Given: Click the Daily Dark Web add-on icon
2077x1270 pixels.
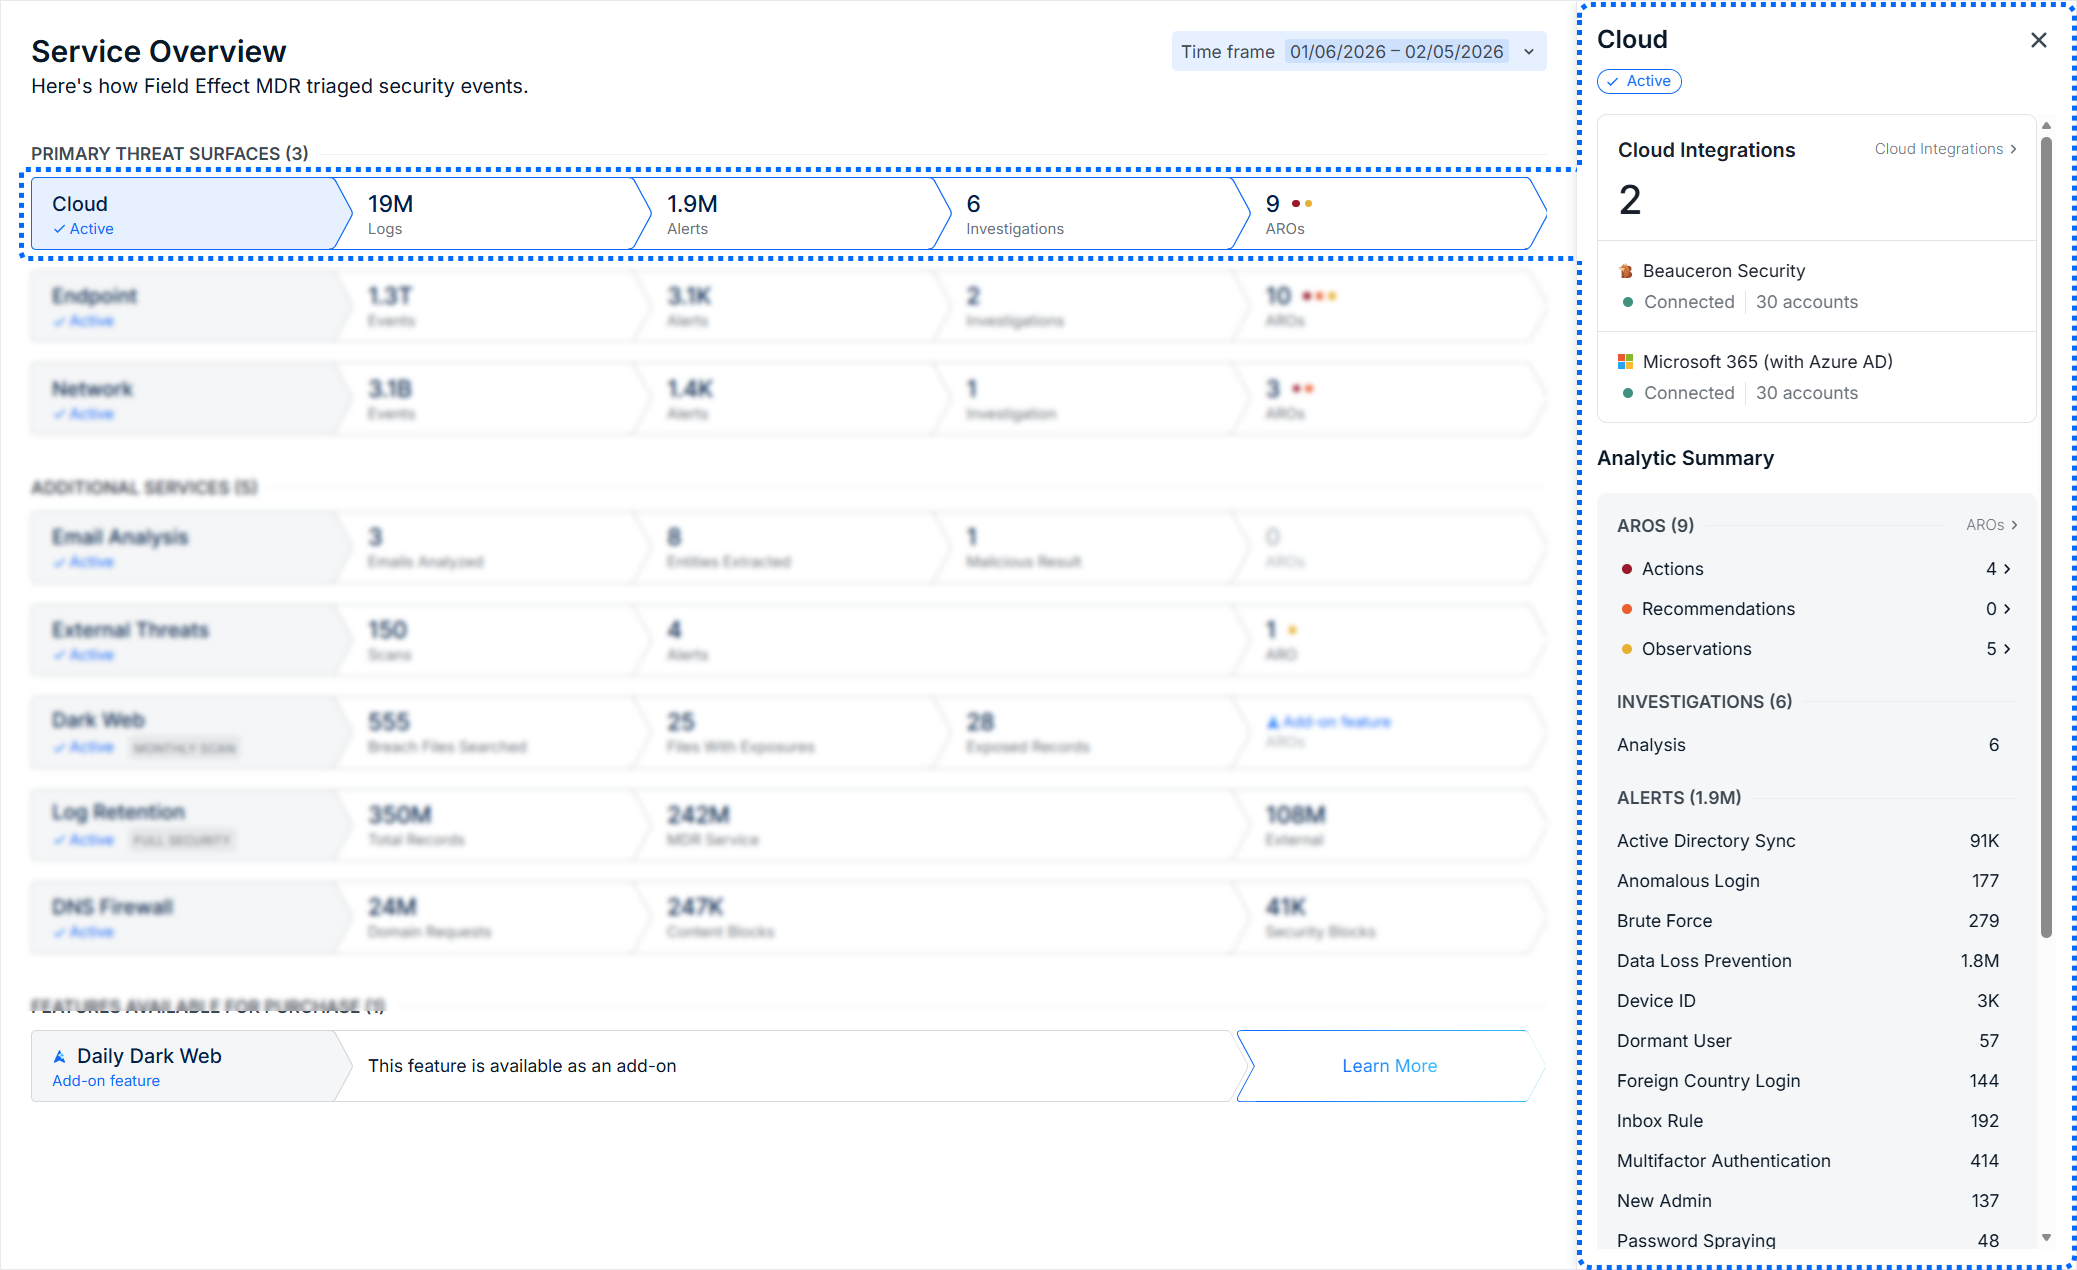Looking at the screenshot, I should (60, 1057).
